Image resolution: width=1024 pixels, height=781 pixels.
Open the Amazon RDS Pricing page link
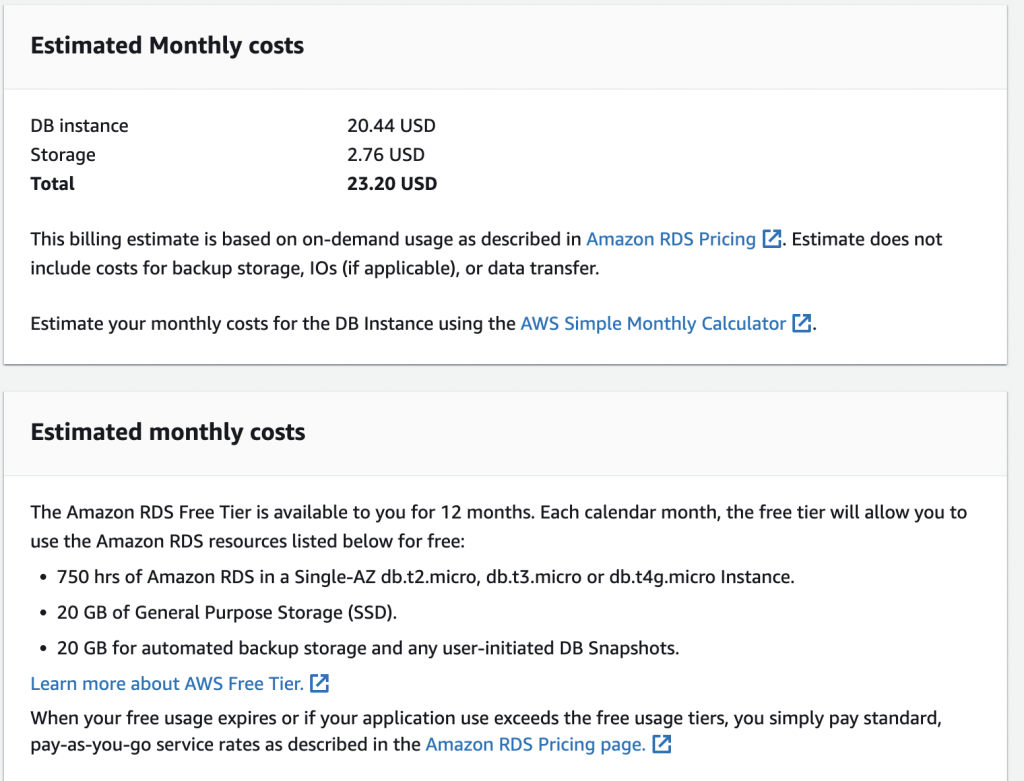(535, 744)
